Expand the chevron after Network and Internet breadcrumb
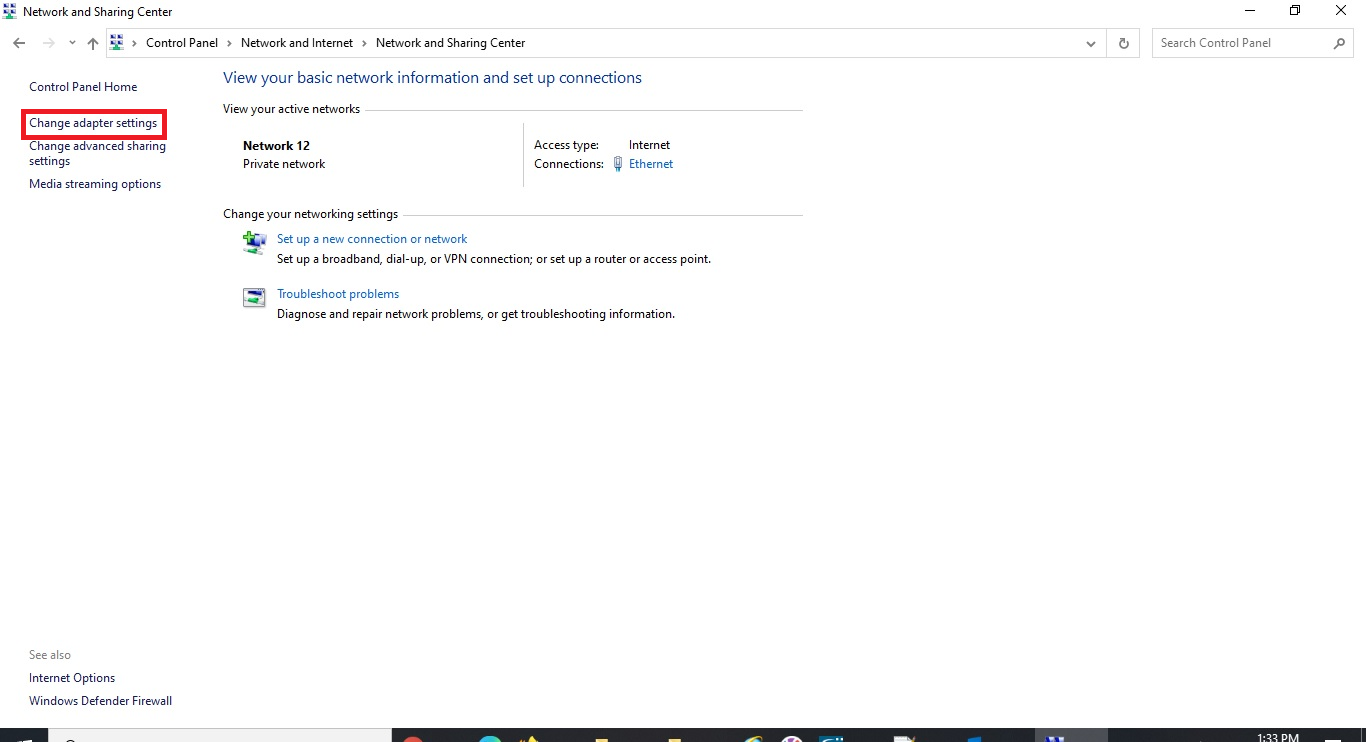This screenshot has height=742, width=1366. 364,43
